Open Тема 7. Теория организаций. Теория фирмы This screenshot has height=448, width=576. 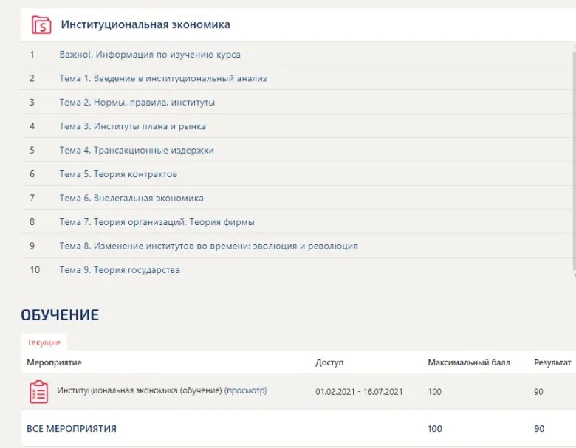157,222
